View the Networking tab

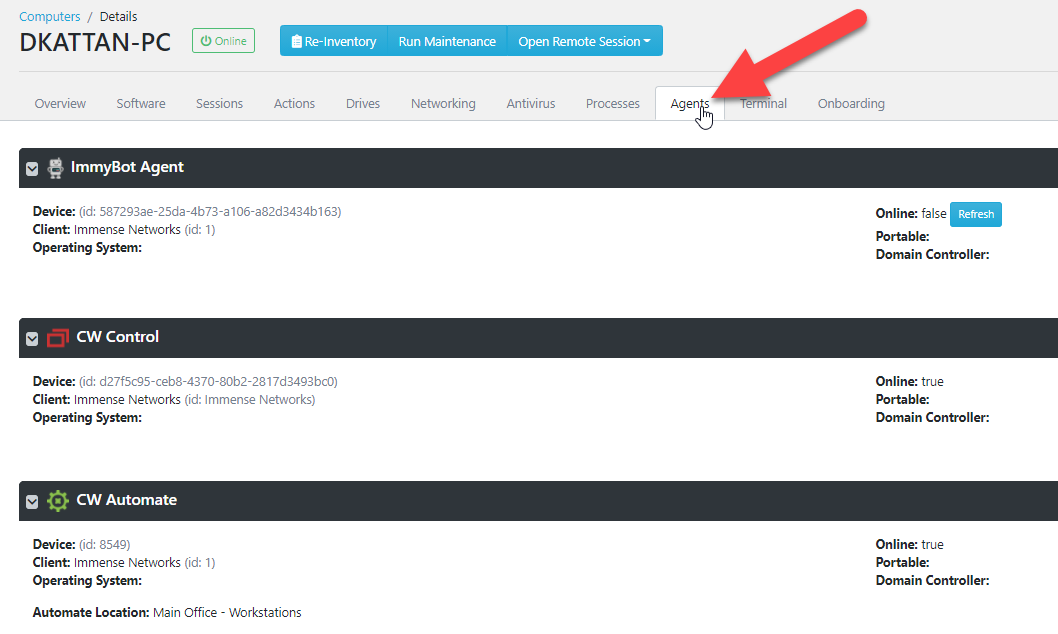[443, 104]
